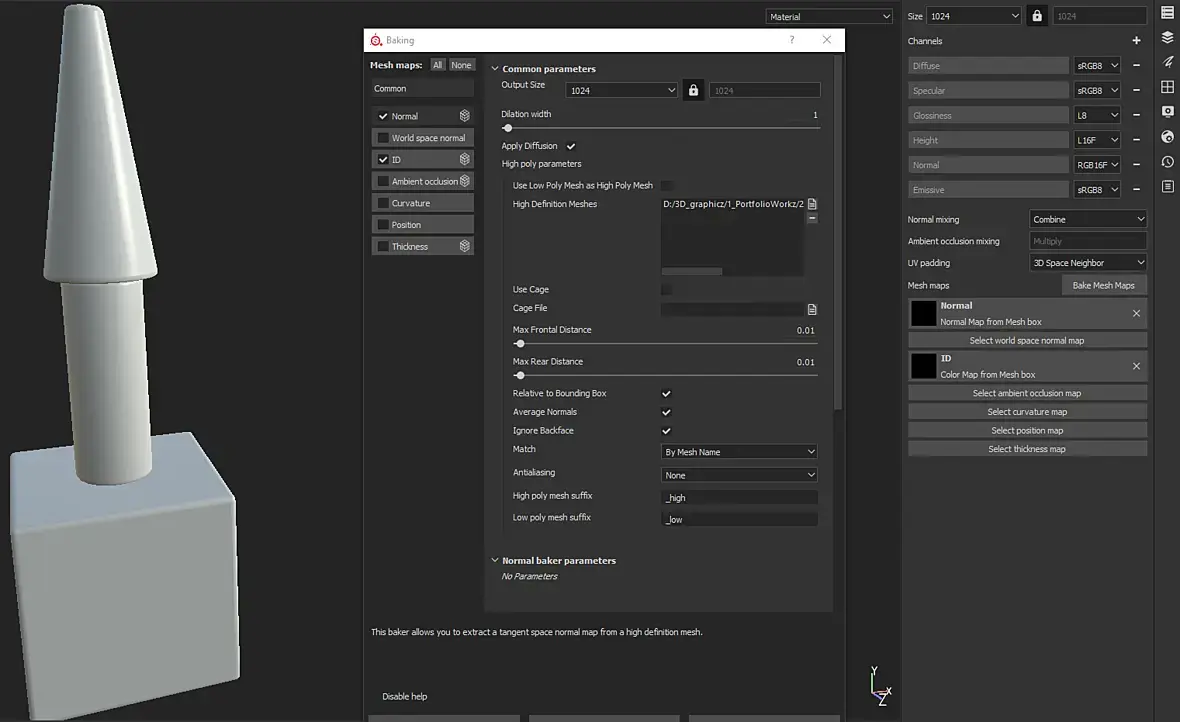Open the Antialiasing dropdown
Viewport: 1180px width, 722px height.
(739, 475)
